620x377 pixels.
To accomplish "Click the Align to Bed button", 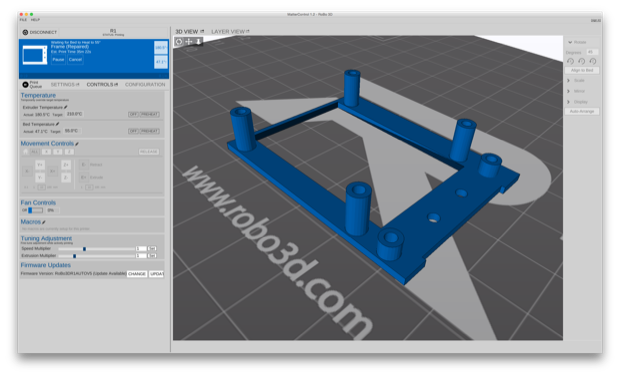I will click(x=582, y=70).
